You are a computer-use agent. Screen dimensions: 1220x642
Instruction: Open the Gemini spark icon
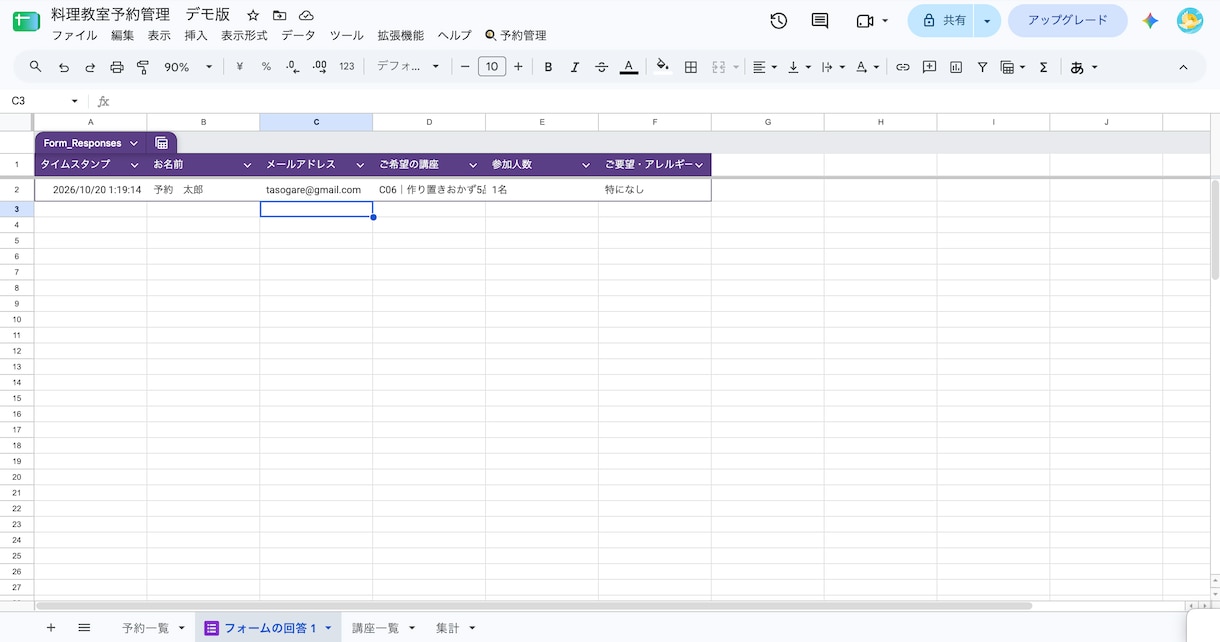tap(1150, 21)
